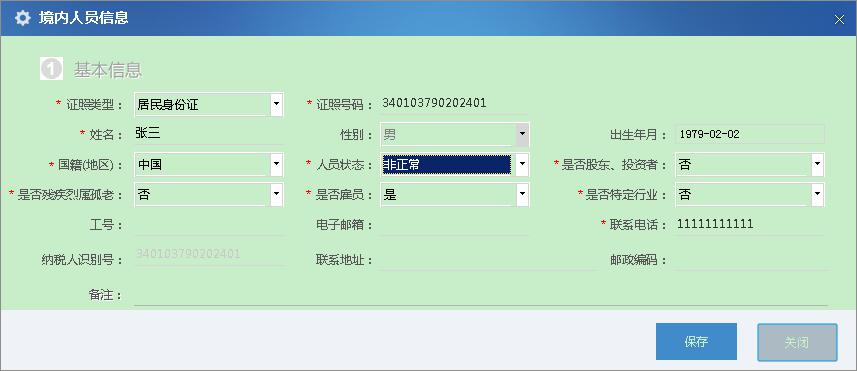Close the 境内人员信息 dialog with X

click(x=840, y=20)
